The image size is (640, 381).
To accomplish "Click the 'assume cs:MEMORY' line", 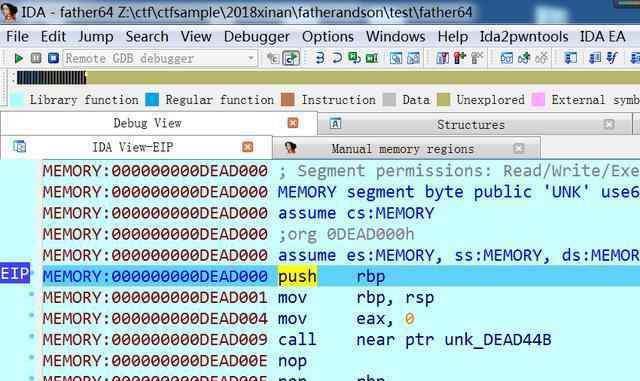I will (x=356, y=213).
